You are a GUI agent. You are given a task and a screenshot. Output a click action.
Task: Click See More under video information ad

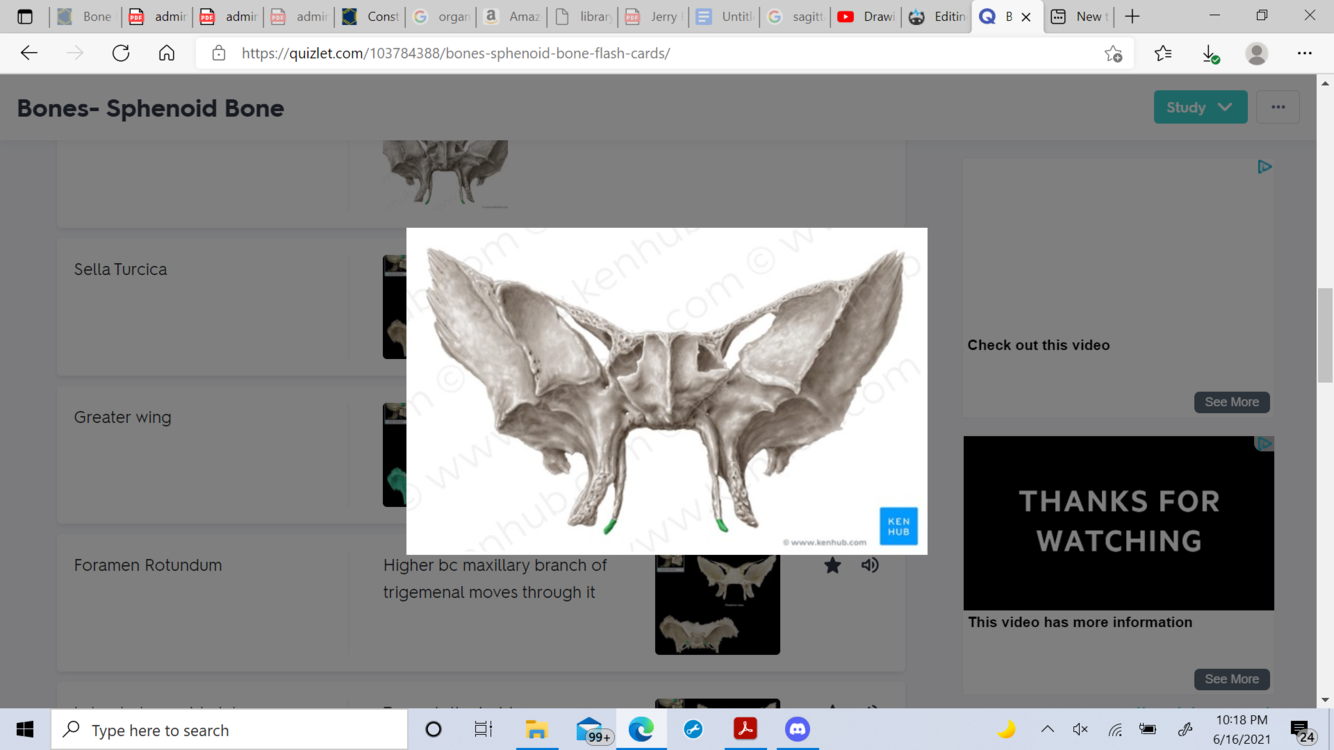coord(1231,679)
